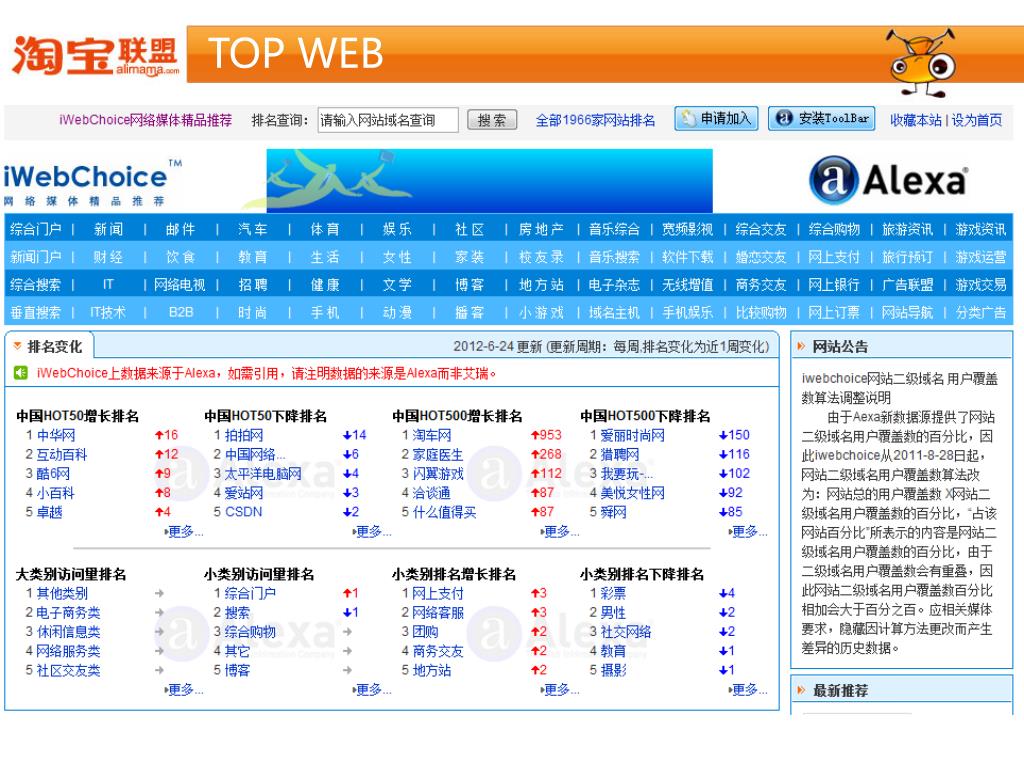The height and width of the screenshot is (768, 1024).
Task: Open the 财经 category
Action: point(108,257)
